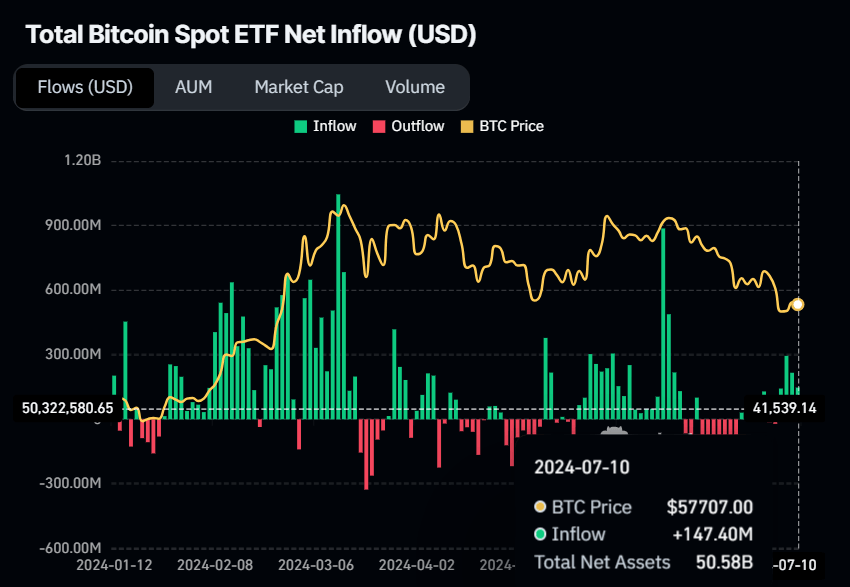Click the deepest red outflow bar below the axis
Screen dimensions: 850x587
(368, 460)
